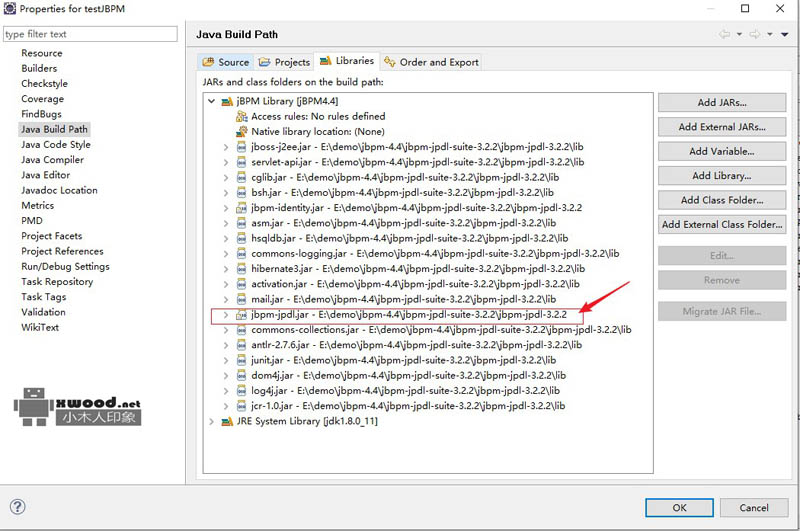The image size is (800, 531).
Task: Switch to the Projects tab
Action: [x=284, y=62]
